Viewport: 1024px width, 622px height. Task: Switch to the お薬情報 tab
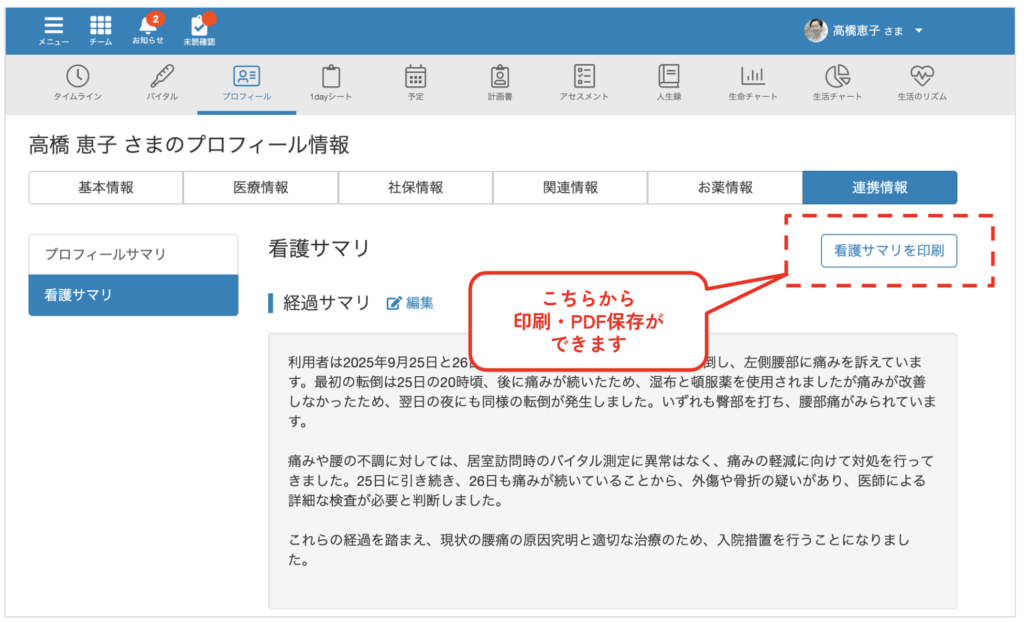click(x=725, y=187)
